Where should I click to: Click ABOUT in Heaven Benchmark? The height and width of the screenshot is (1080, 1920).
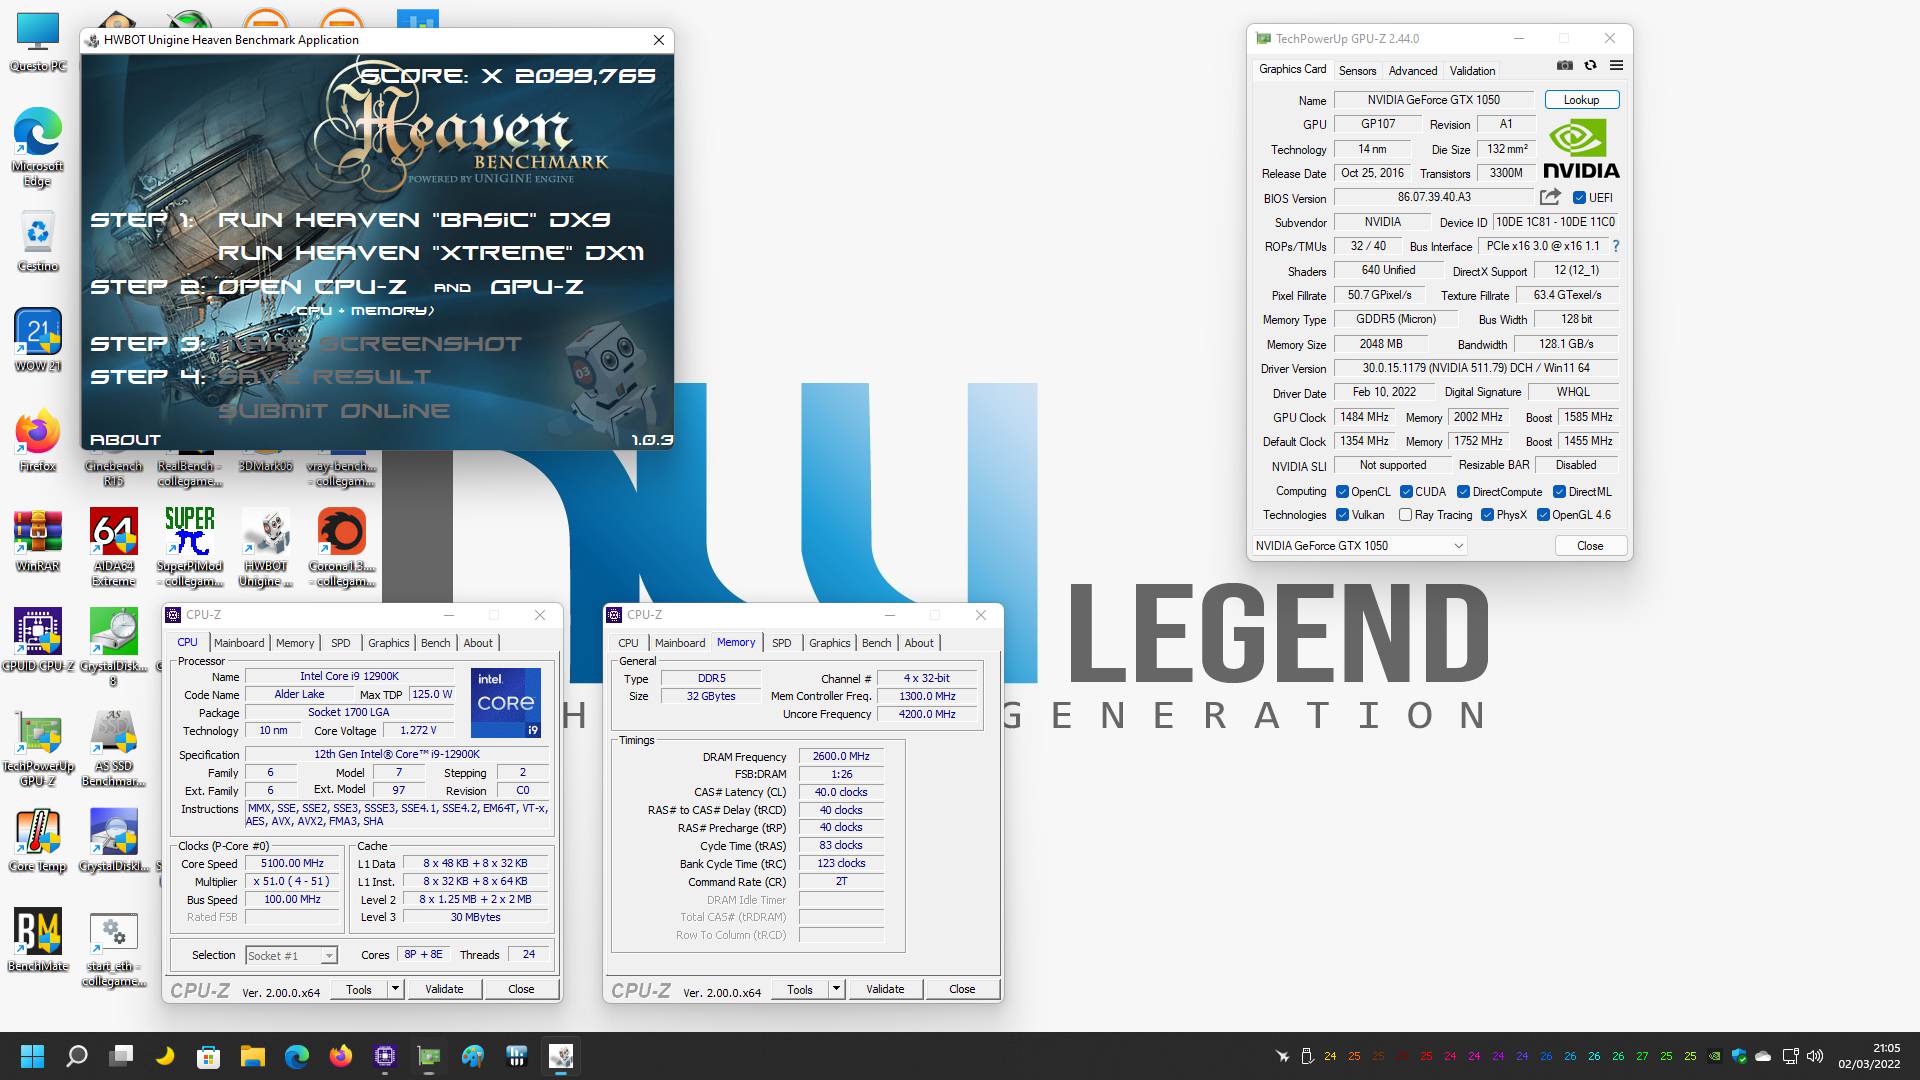125,440
